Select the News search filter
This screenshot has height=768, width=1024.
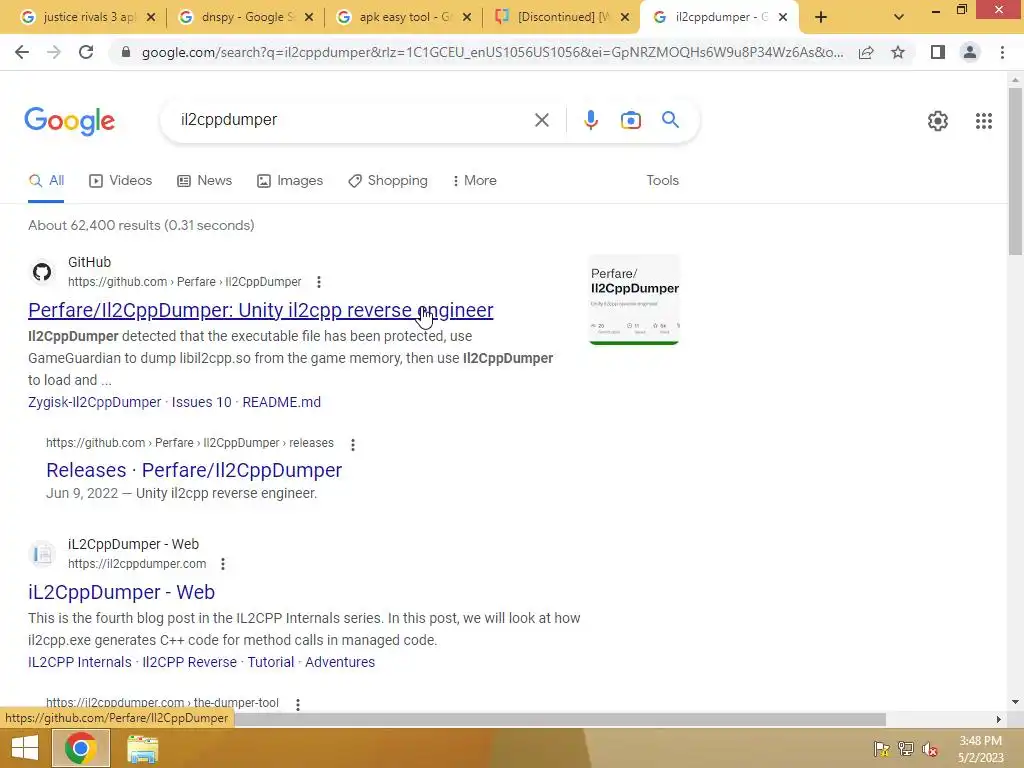click(x=204, y=180)
